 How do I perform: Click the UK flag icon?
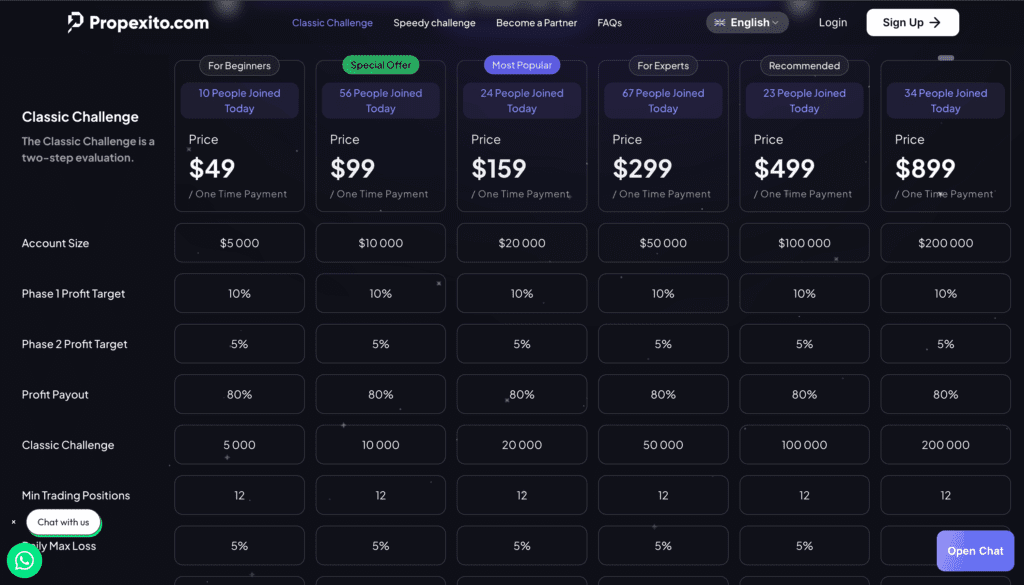(719, 23)
